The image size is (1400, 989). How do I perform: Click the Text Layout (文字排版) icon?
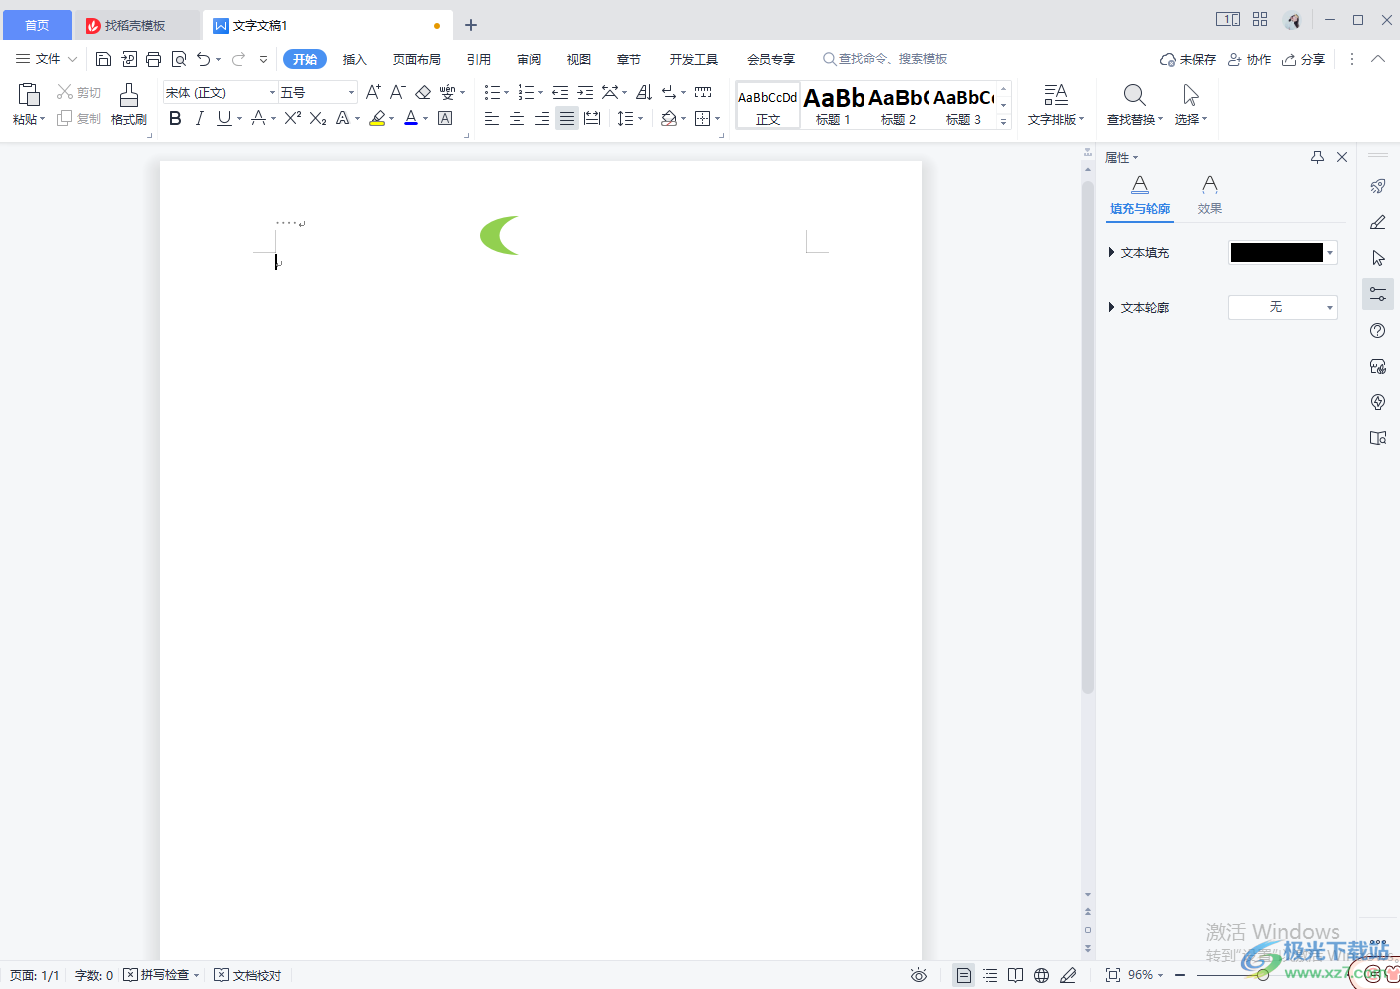(x=1056, y=95)
